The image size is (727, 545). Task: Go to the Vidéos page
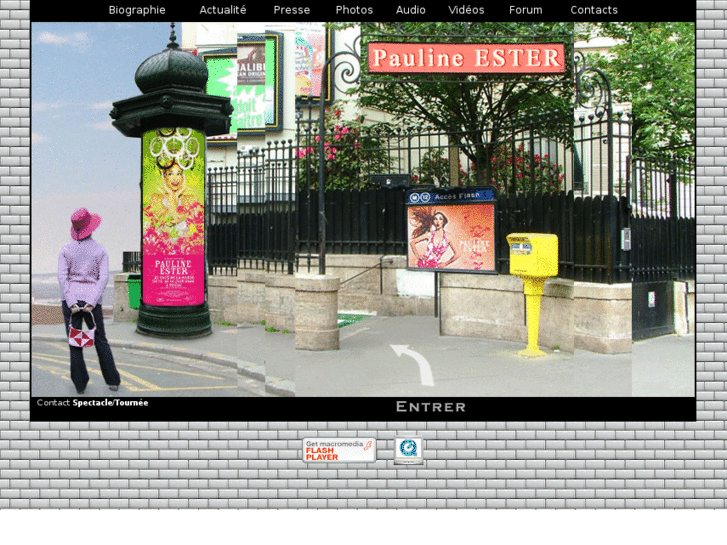466,10
